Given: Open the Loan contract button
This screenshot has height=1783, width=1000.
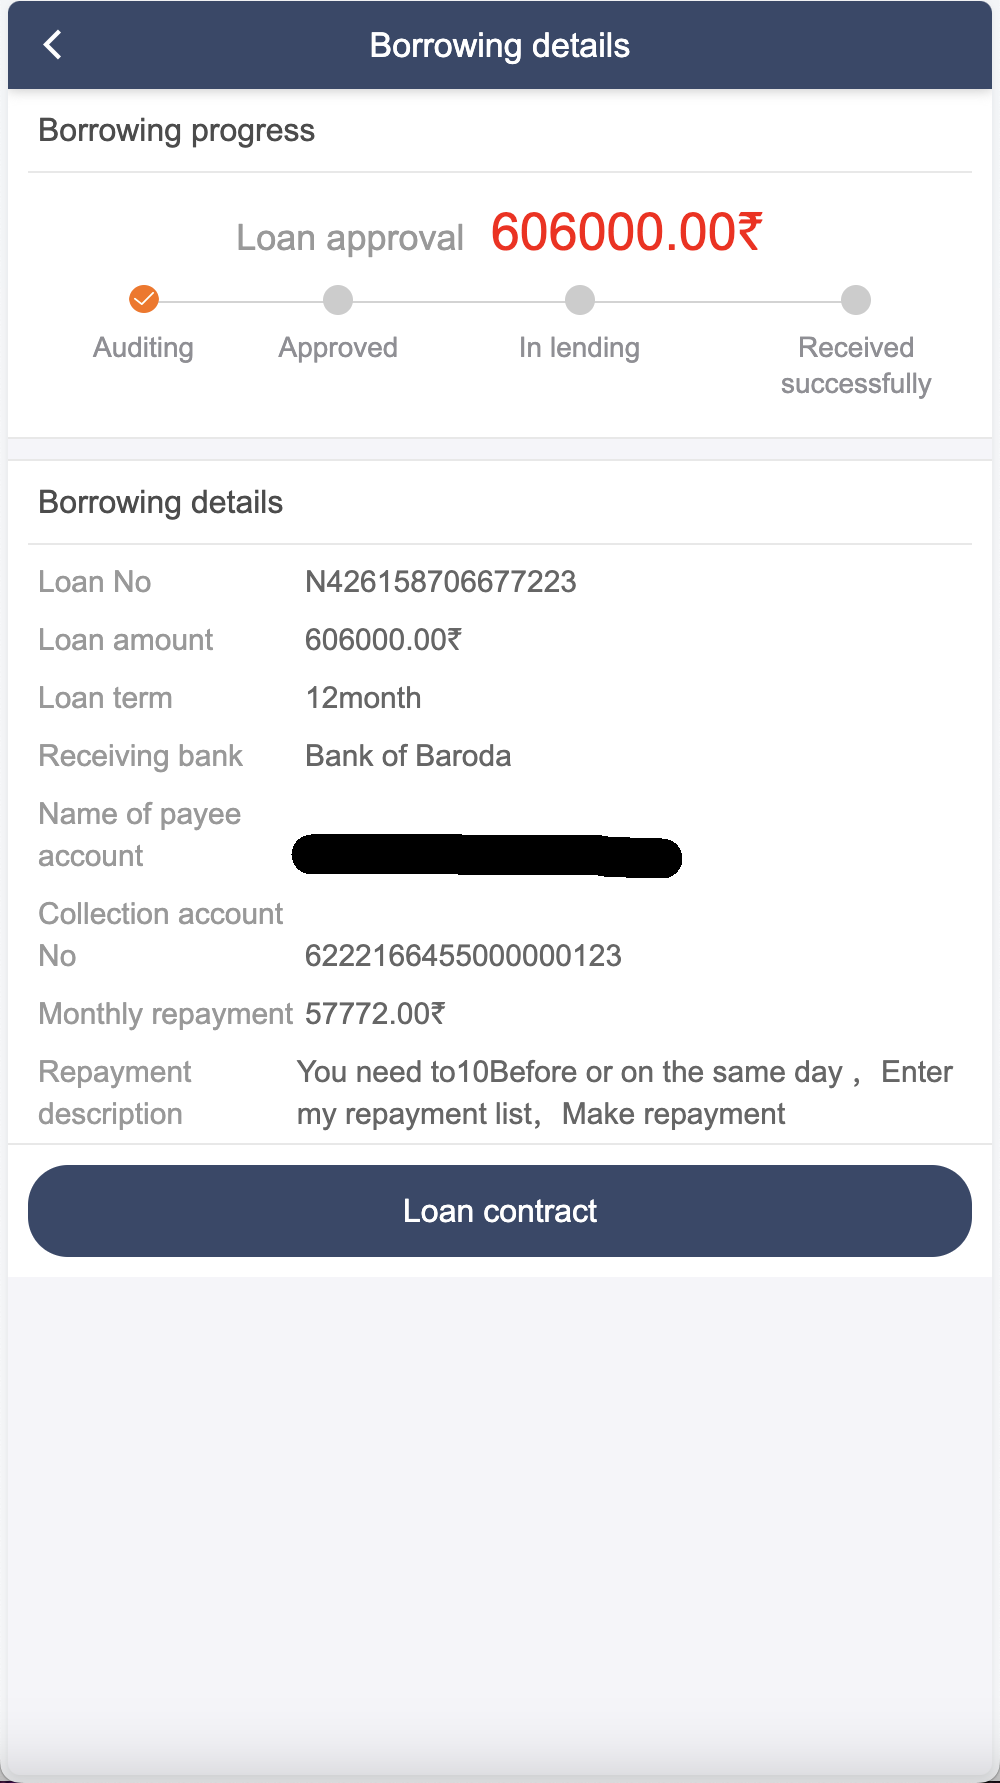Looking at the screenshot, I should [500, 1211].
